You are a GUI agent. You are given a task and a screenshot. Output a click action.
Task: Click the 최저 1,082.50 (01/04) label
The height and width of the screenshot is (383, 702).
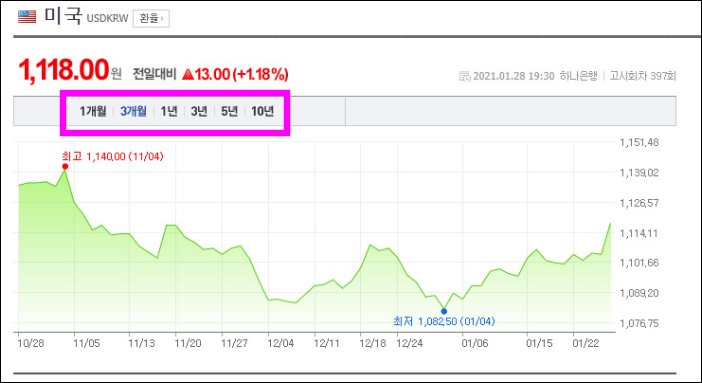point(444,321)
